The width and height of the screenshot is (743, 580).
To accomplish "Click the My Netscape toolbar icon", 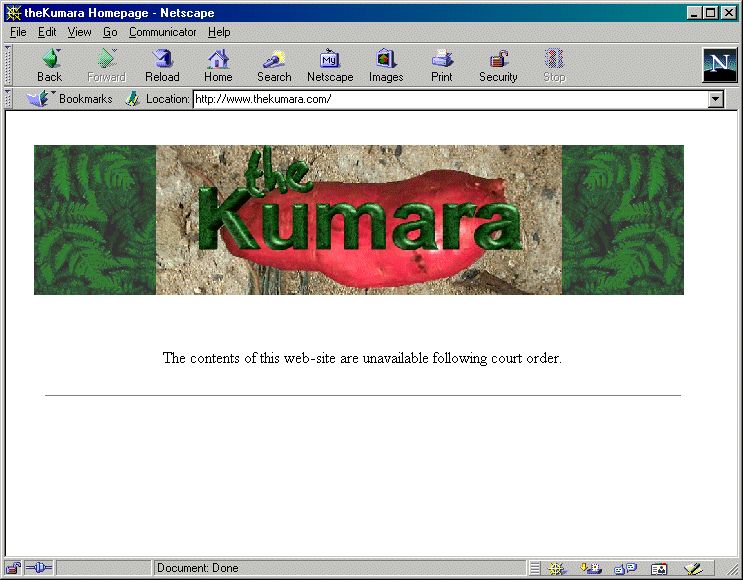I will 330,66.
